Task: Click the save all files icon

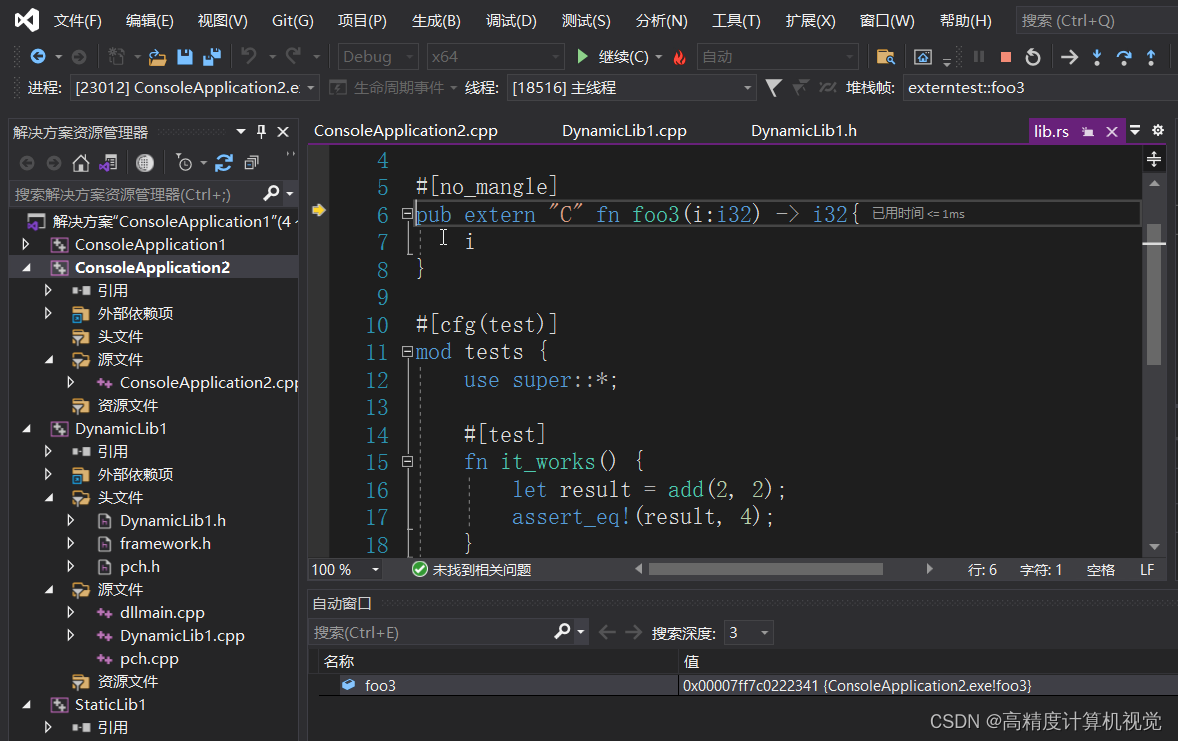Action: (x=212, y=56)
